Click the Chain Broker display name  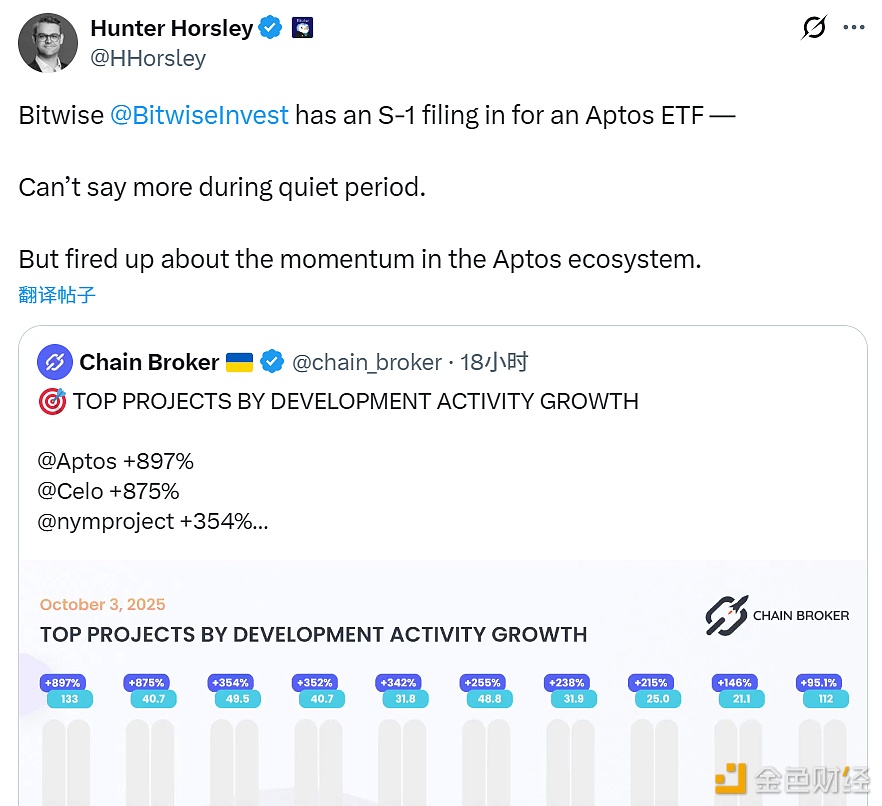coord(149,362)
